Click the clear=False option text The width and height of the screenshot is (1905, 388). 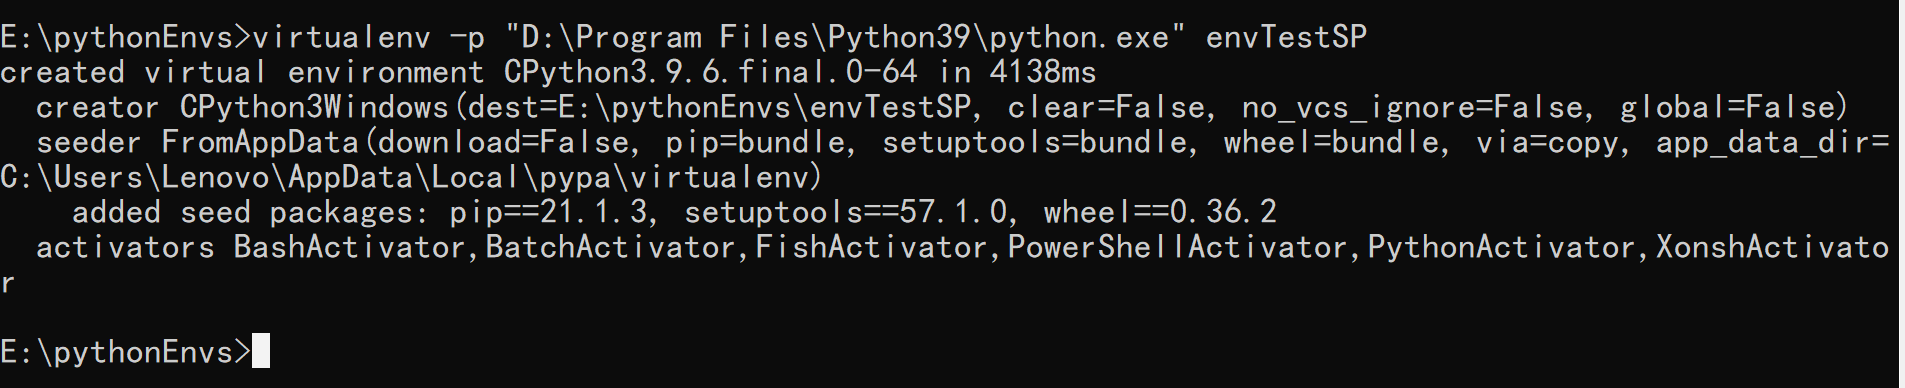[1106, 107]
